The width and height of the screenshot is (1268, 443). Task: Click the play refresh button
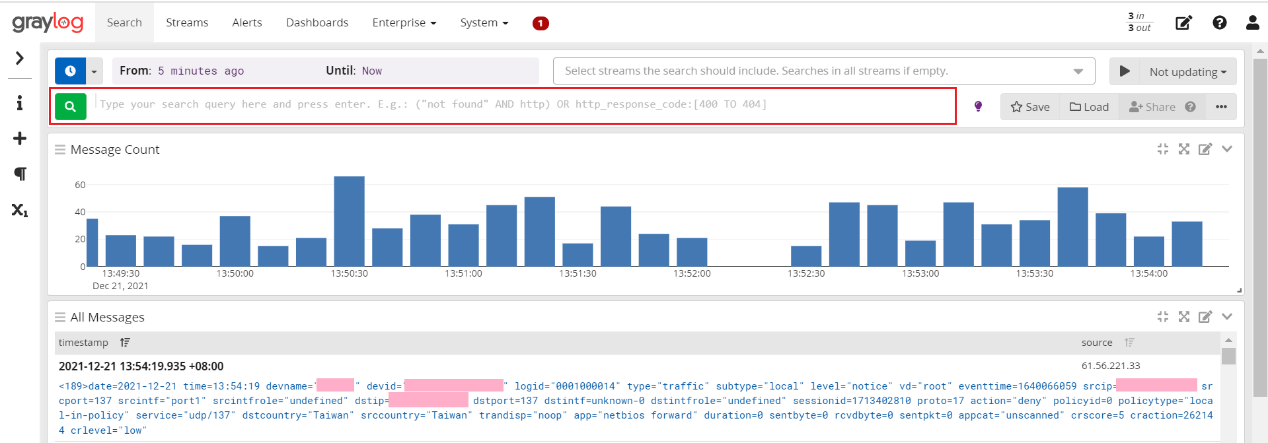pyautogui.click(x=1125, y=71)
